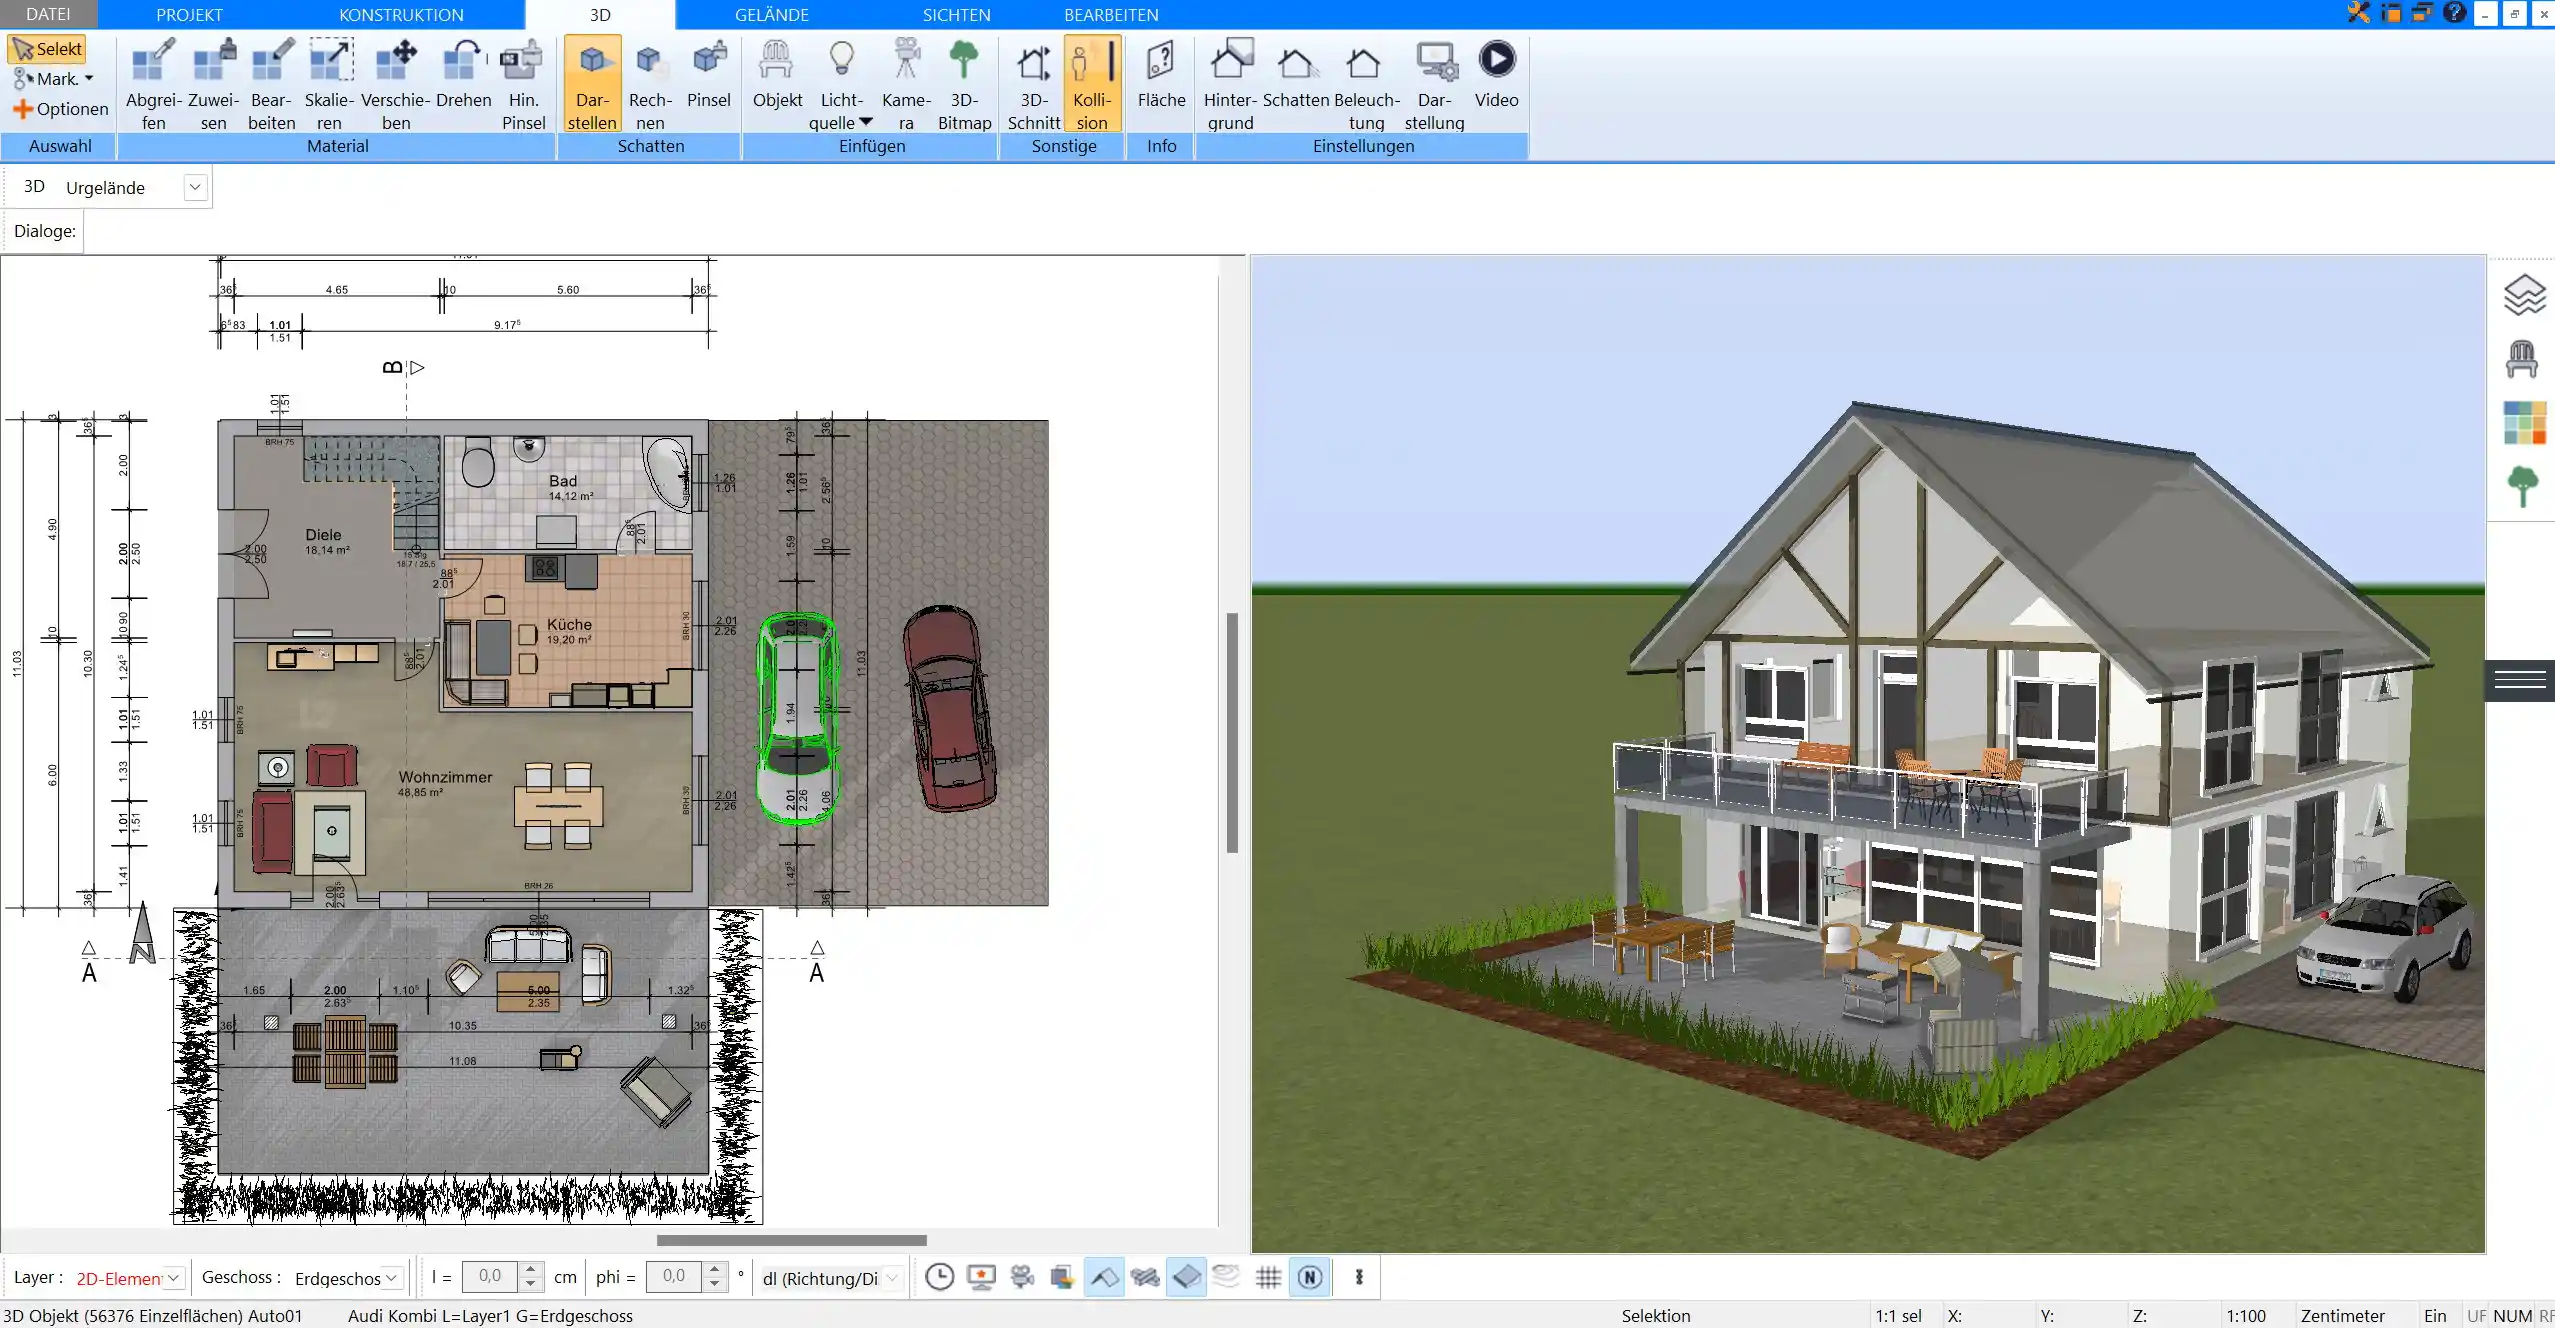Toggle the hatched surface icon in bottom toolbar
Screen dimensions: 2555x1328
click(1145, 1277)
